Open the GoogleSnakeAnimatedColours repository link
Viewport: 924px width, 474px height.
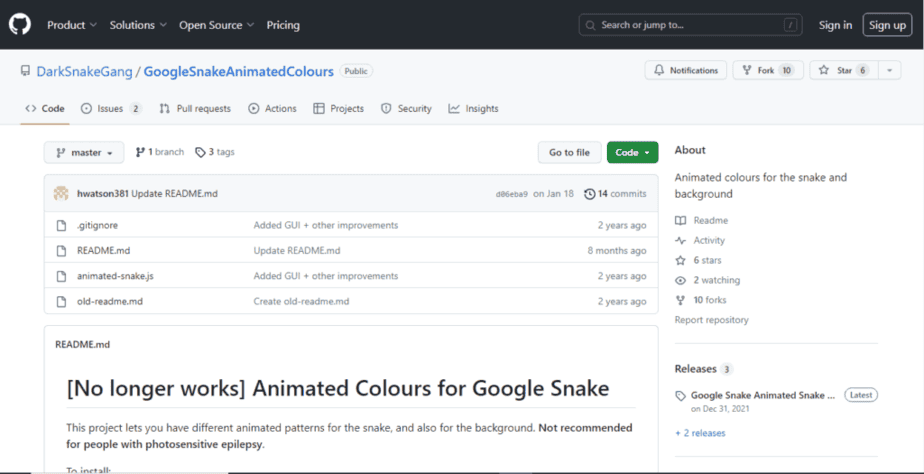click(x=239, y=71)
